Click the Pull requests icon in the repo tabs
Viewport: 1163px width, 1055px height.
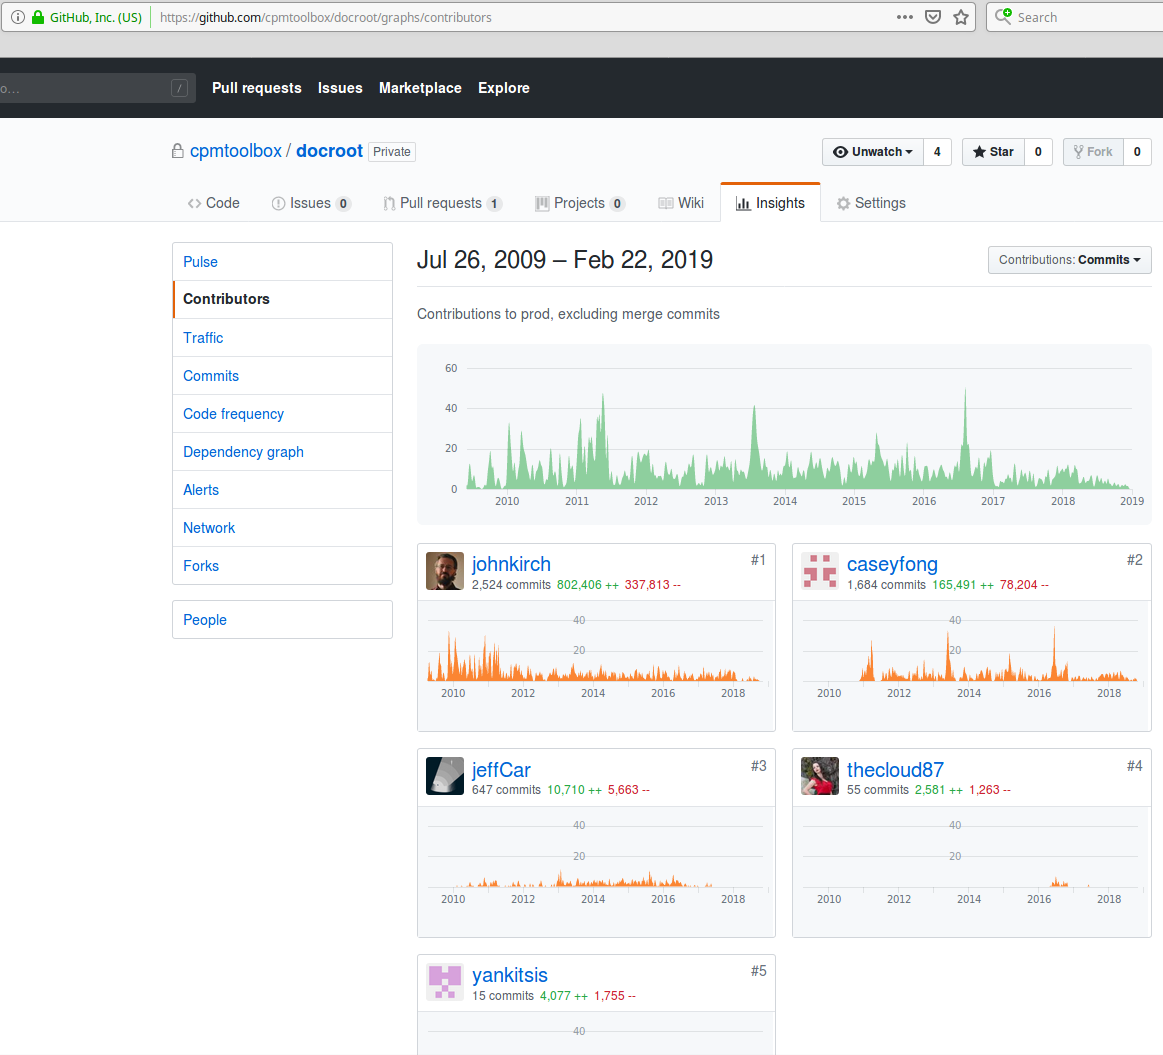389,202
